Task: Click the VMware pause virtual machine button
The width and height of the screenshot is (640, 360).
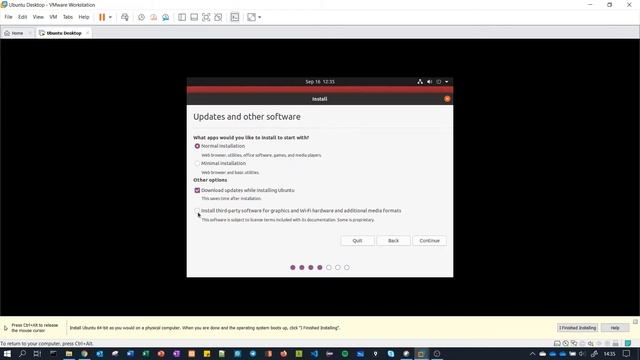Action: [x=102, y=17]
